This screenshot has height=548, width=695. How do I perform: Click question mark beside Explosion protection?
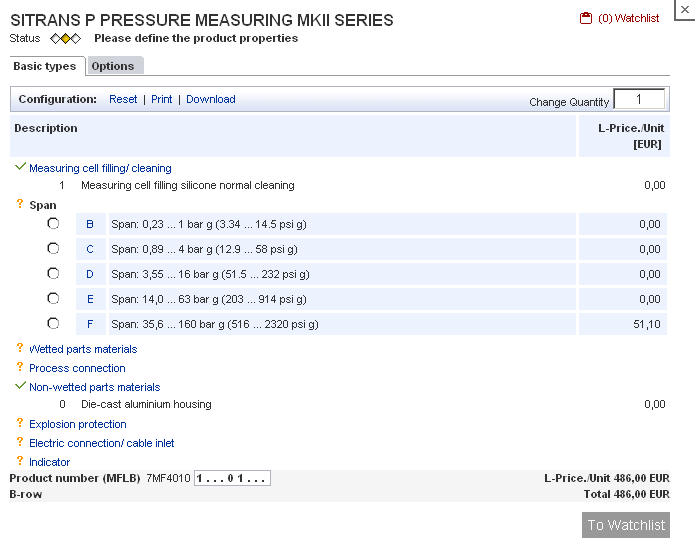[x=20, y=423]
